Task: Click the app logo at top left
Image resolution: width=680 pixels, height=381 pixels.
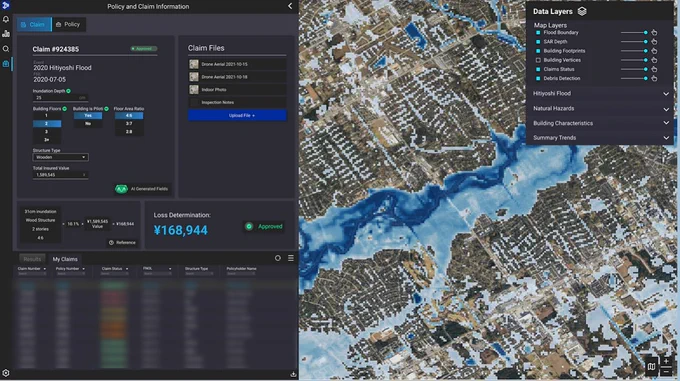Action: click(x=6, y=5)
